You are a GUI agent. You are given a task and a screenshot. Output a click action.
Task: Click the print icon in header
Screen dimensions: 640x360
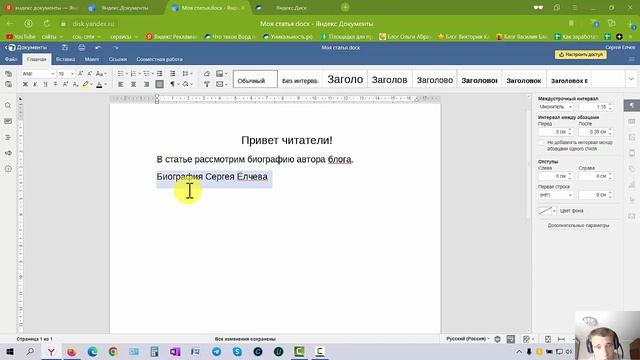(82, 48)
